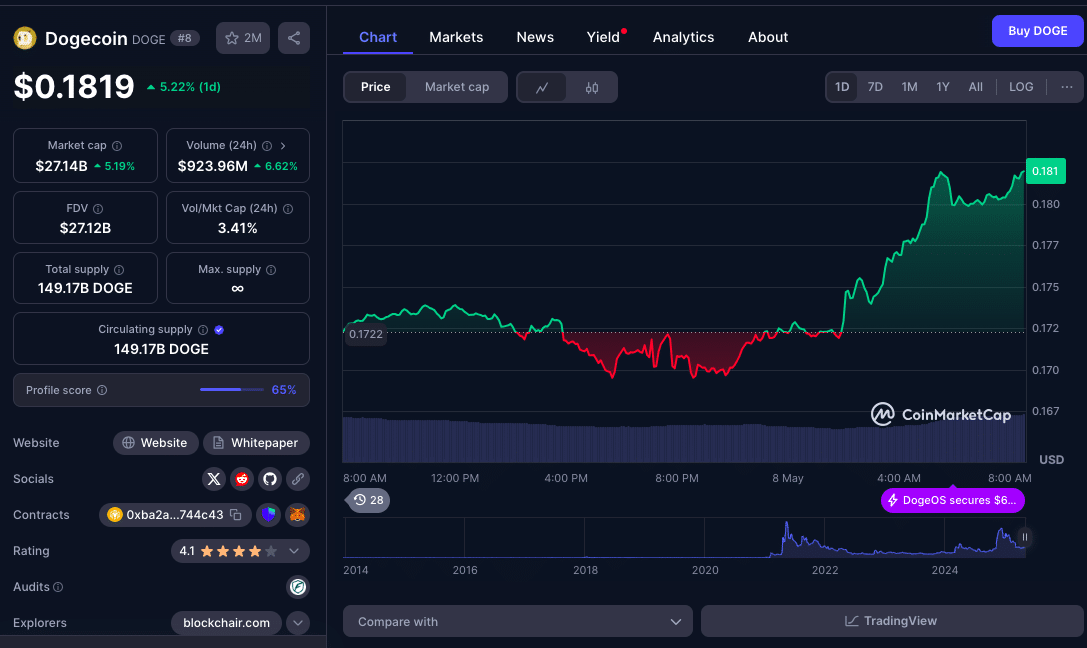
Task: Click info icon next to FDV
Action: [x=98, y=209]
